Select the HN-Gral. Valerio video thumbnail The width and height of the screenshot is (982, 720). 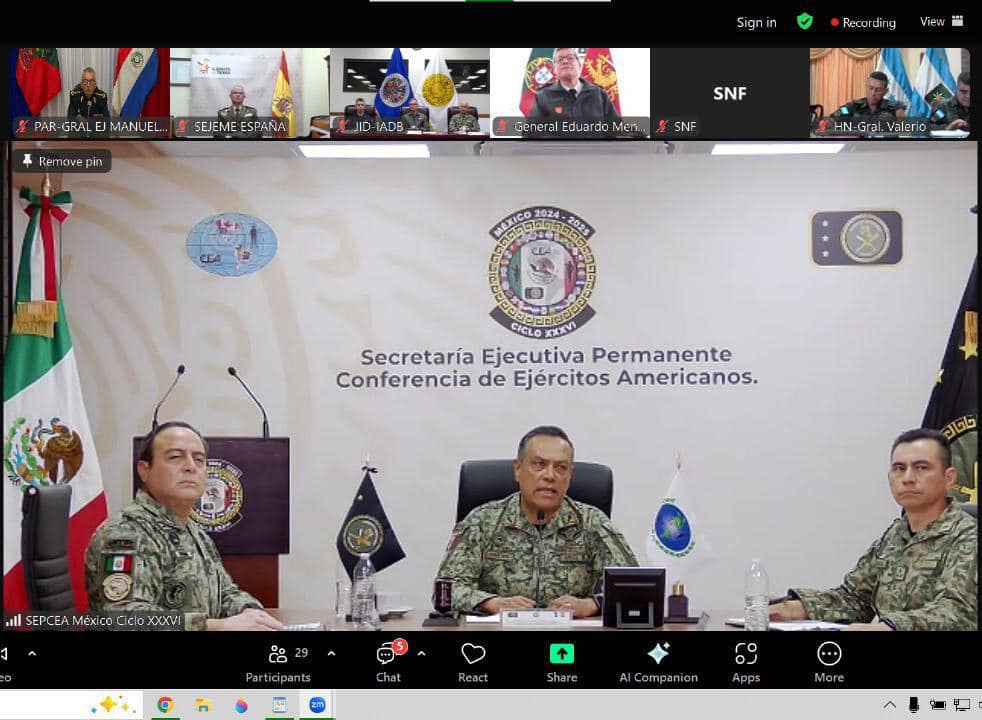click(x=890, y=93)
